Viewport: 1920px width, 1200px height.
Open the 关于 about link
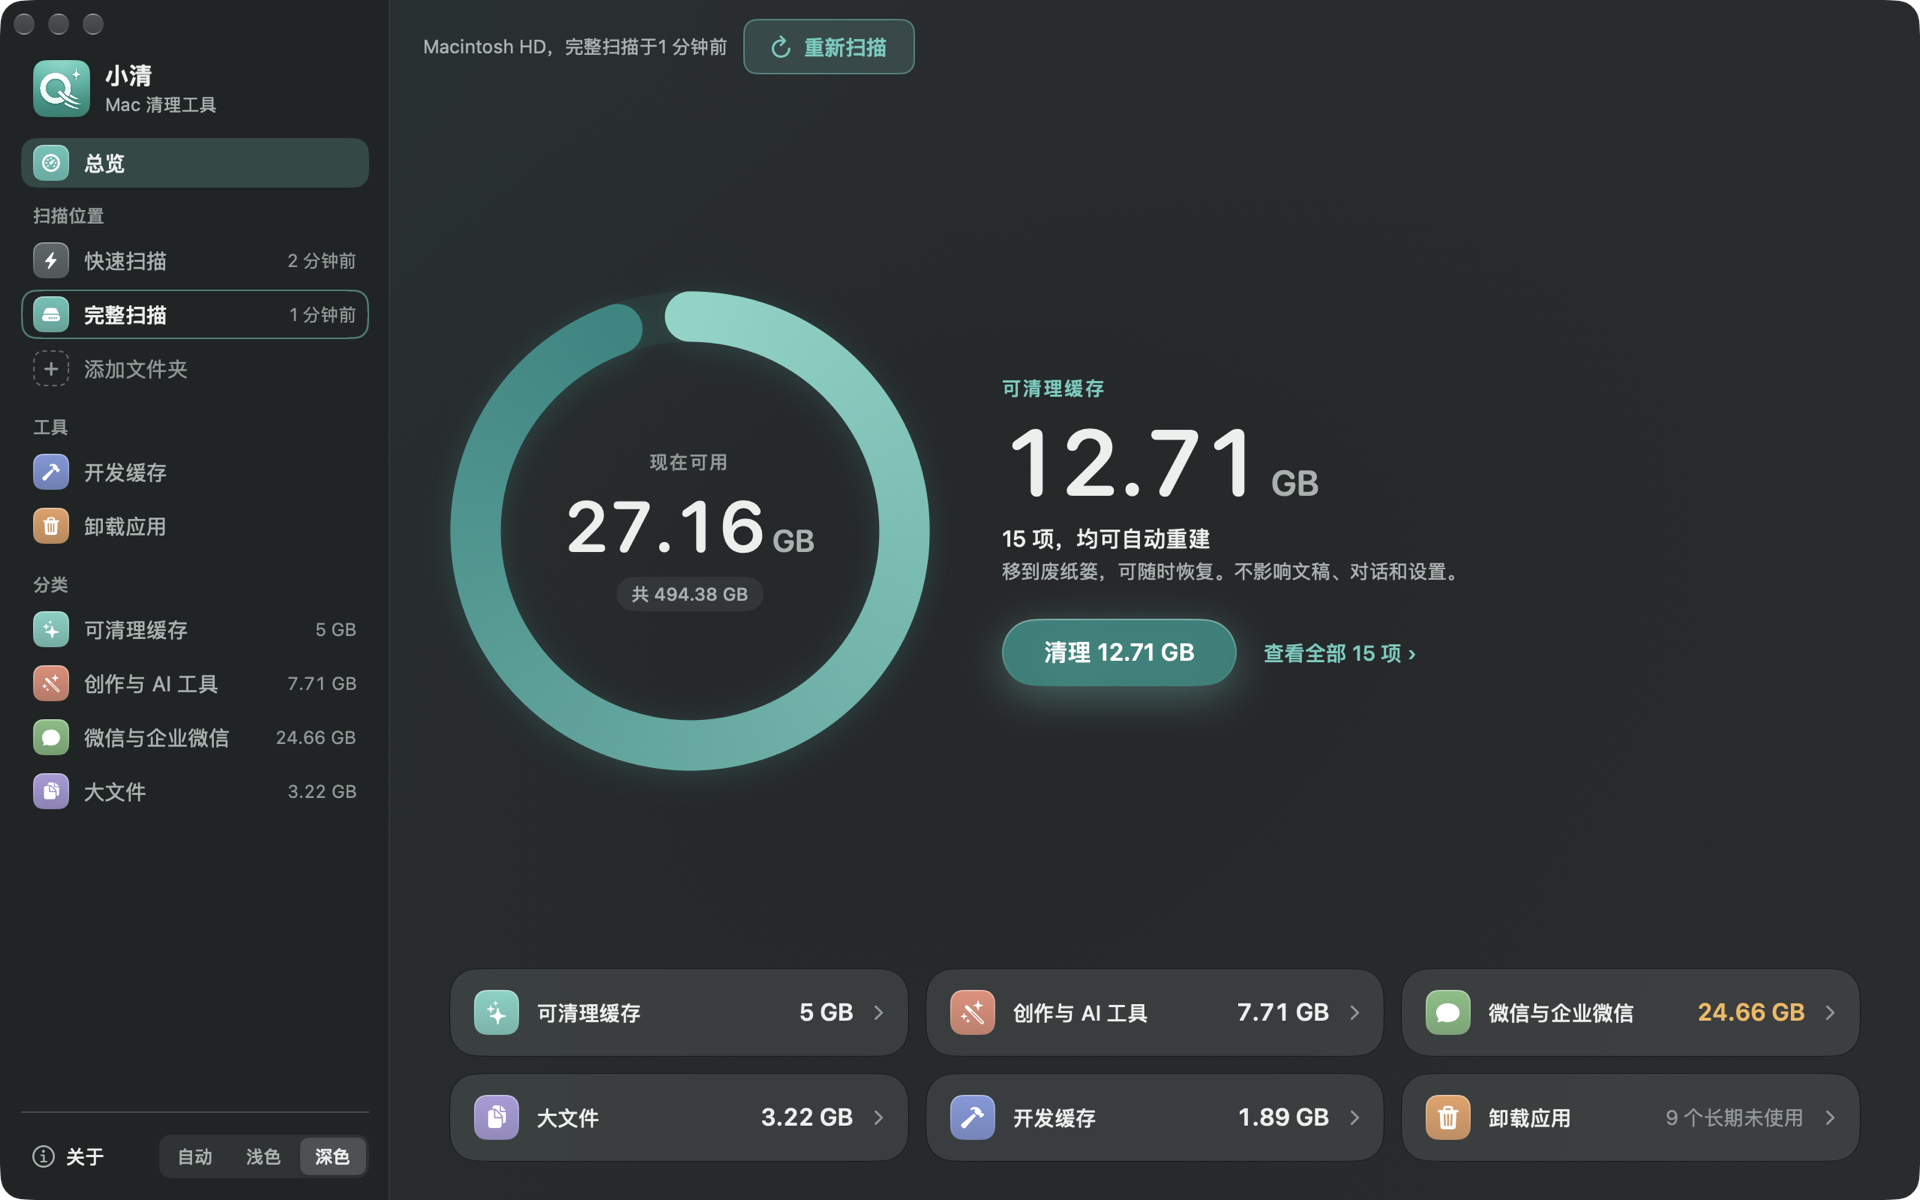tap(68, 1157)
